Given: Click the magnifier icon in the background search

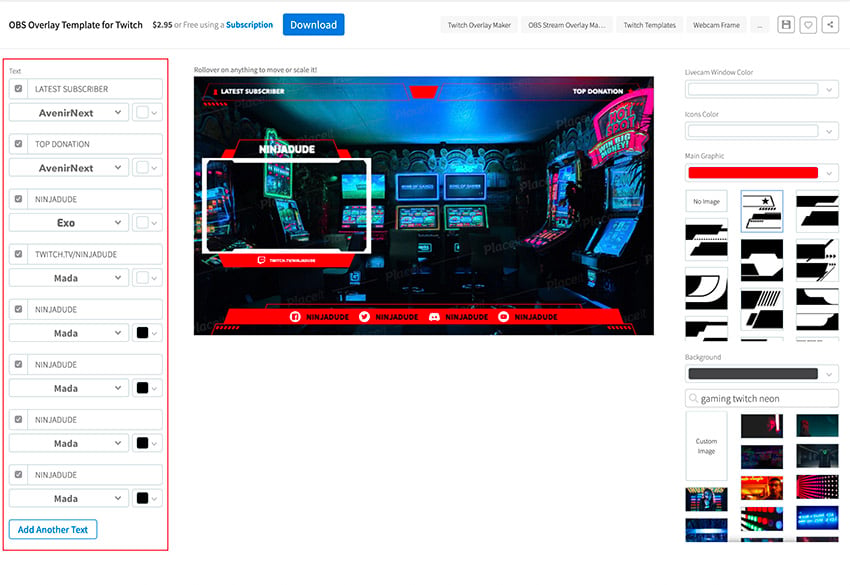Looking at the screenshot, I should point(693,398).
